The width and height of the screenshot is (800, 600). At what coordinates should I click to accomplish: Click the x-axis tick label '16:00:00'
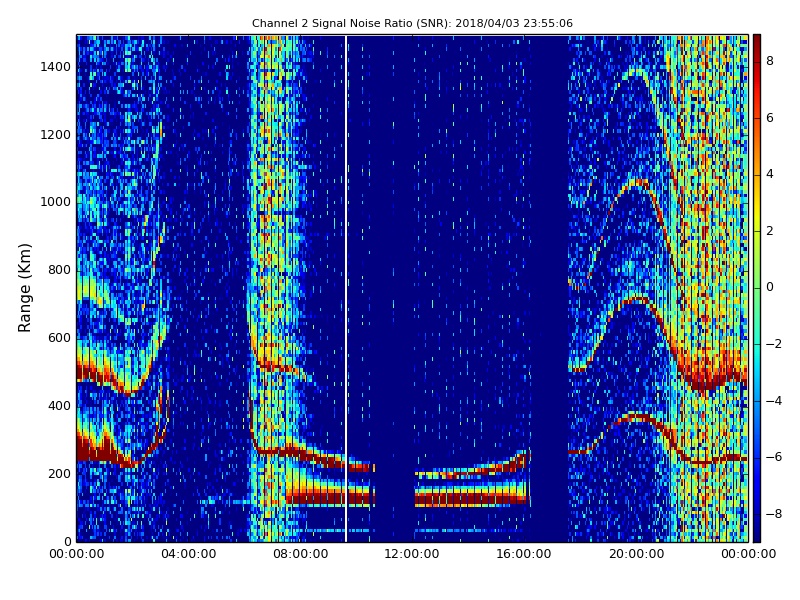point(524,554)
